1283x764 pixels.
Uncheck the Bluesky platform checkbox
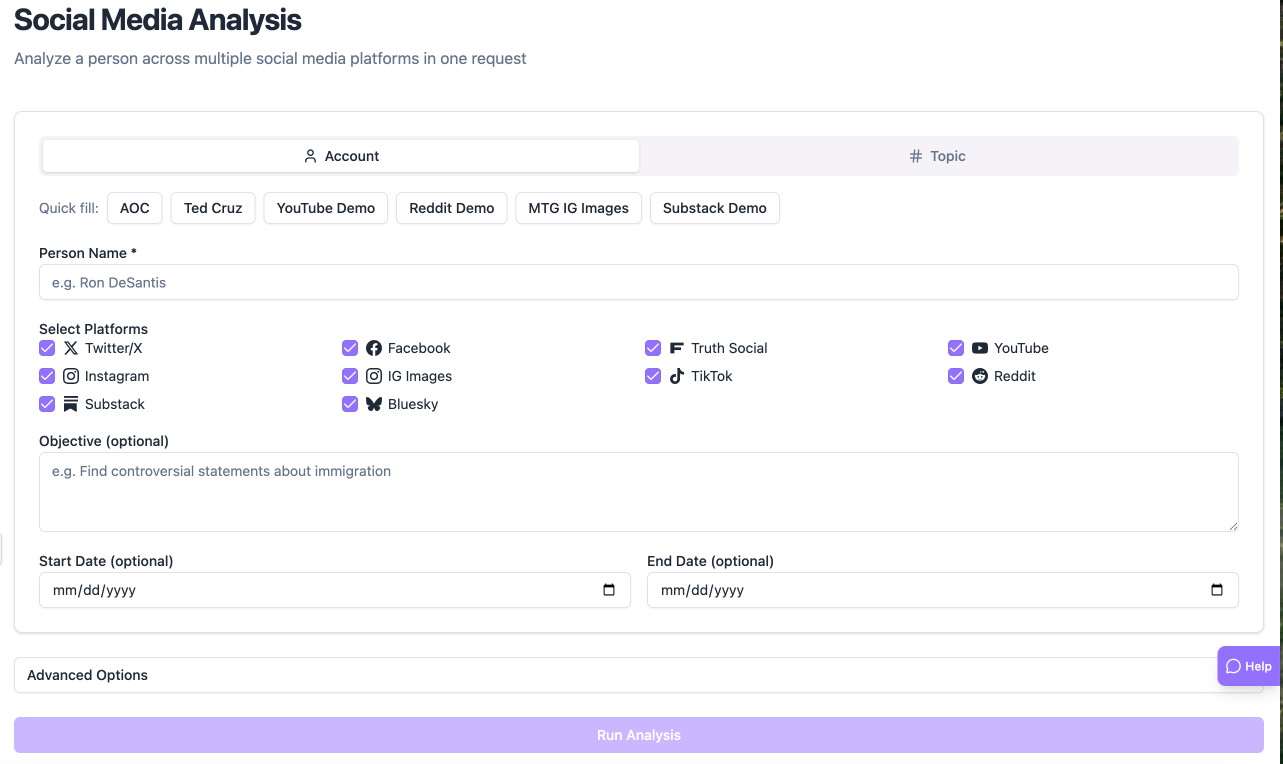[350, 404]
